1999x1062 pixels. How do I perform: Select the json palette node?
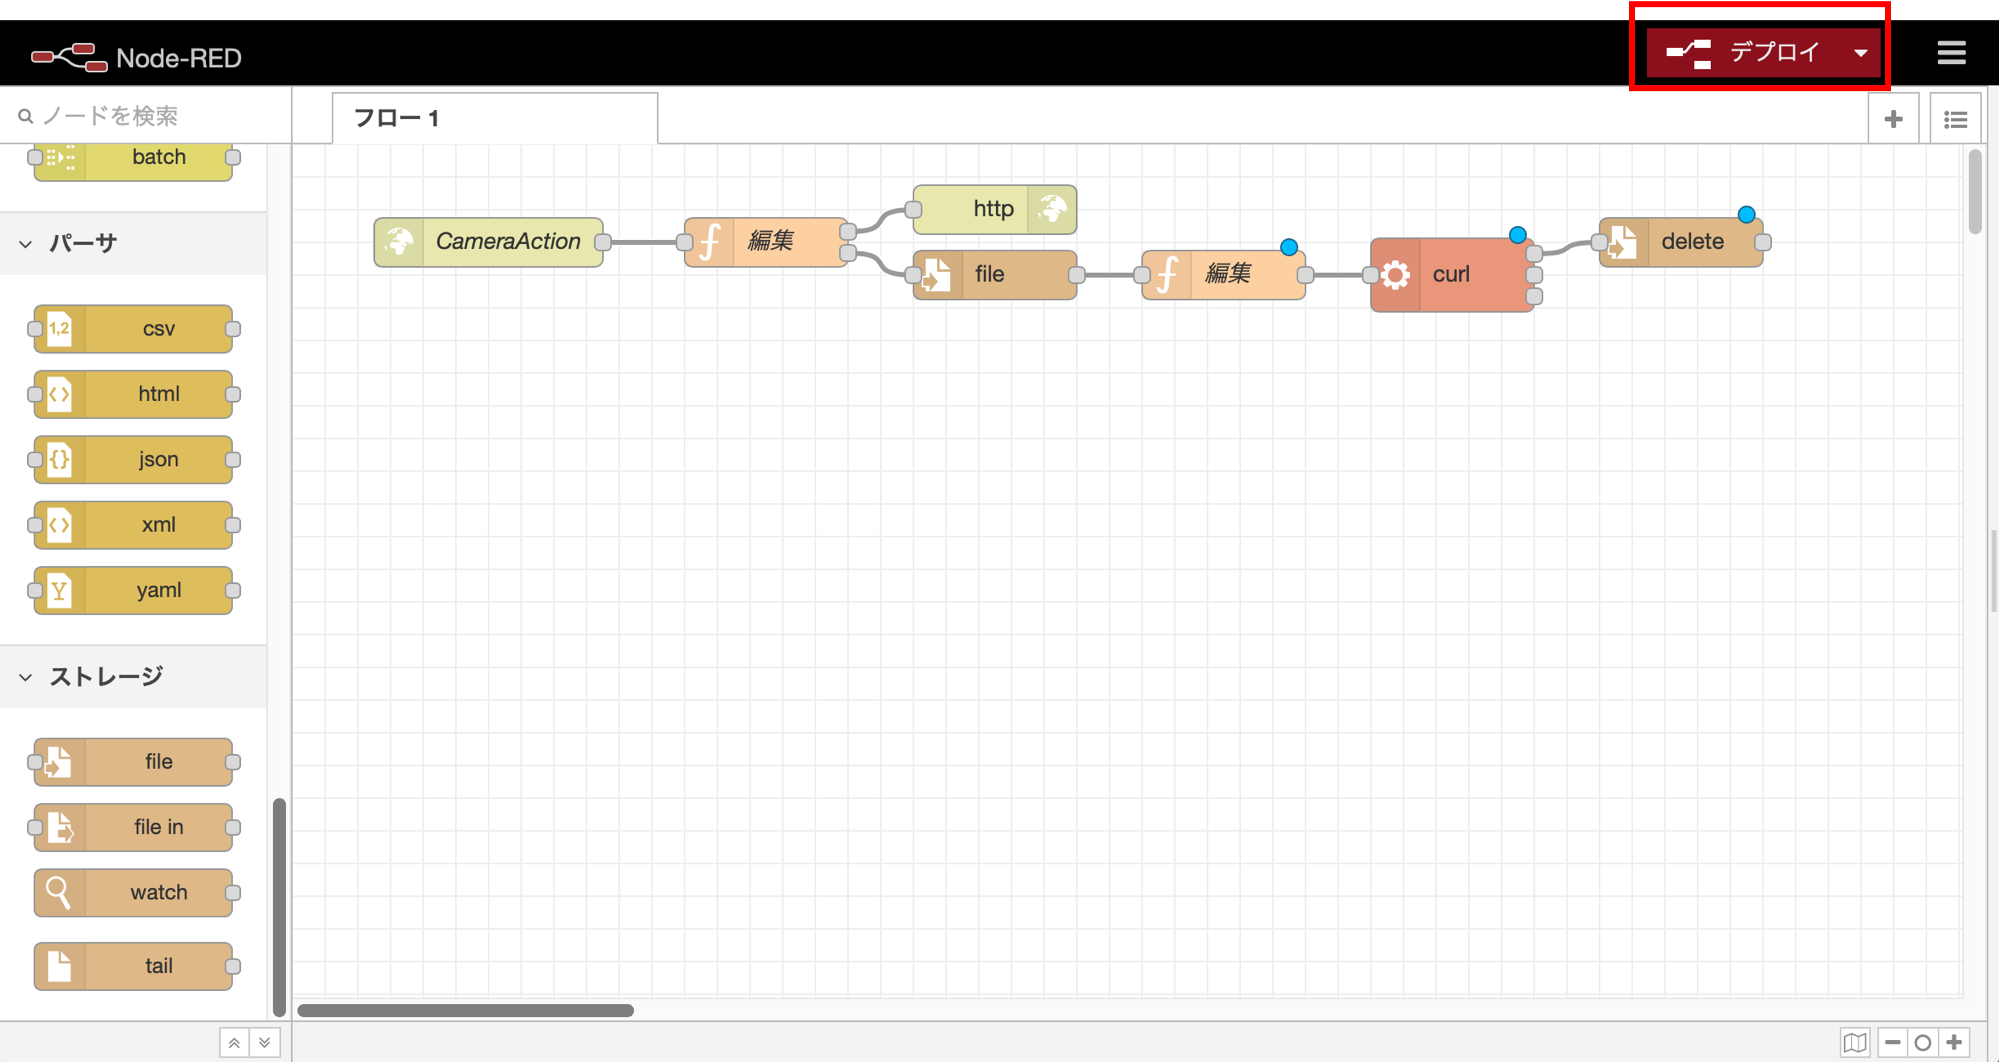click(x=133, y=460)
